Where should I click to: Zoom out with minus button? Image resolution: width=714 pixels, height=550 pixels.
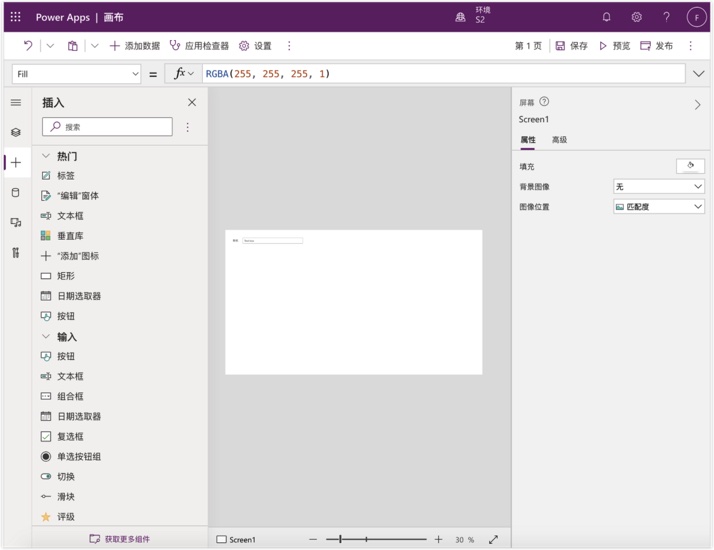click(313, 540)
